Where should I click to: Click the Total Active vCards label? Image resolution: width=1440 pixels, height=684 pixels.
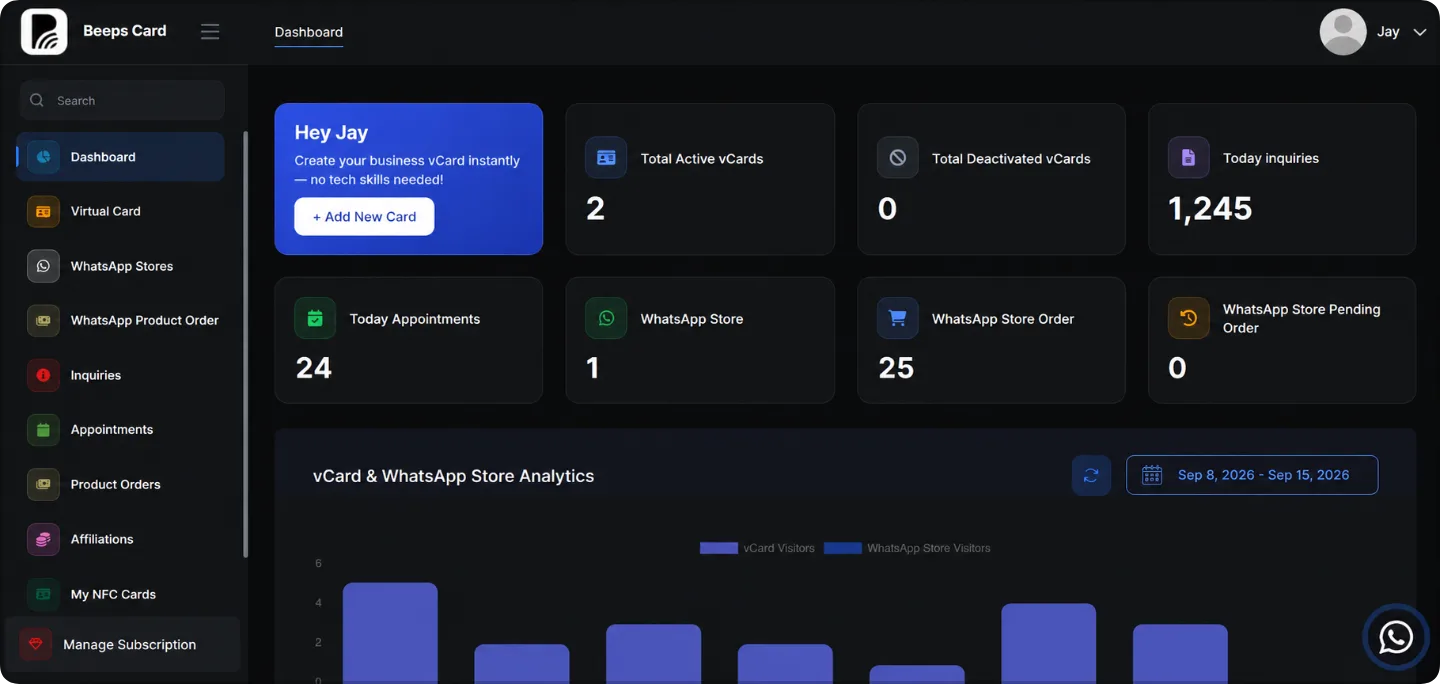click(702, 158)
